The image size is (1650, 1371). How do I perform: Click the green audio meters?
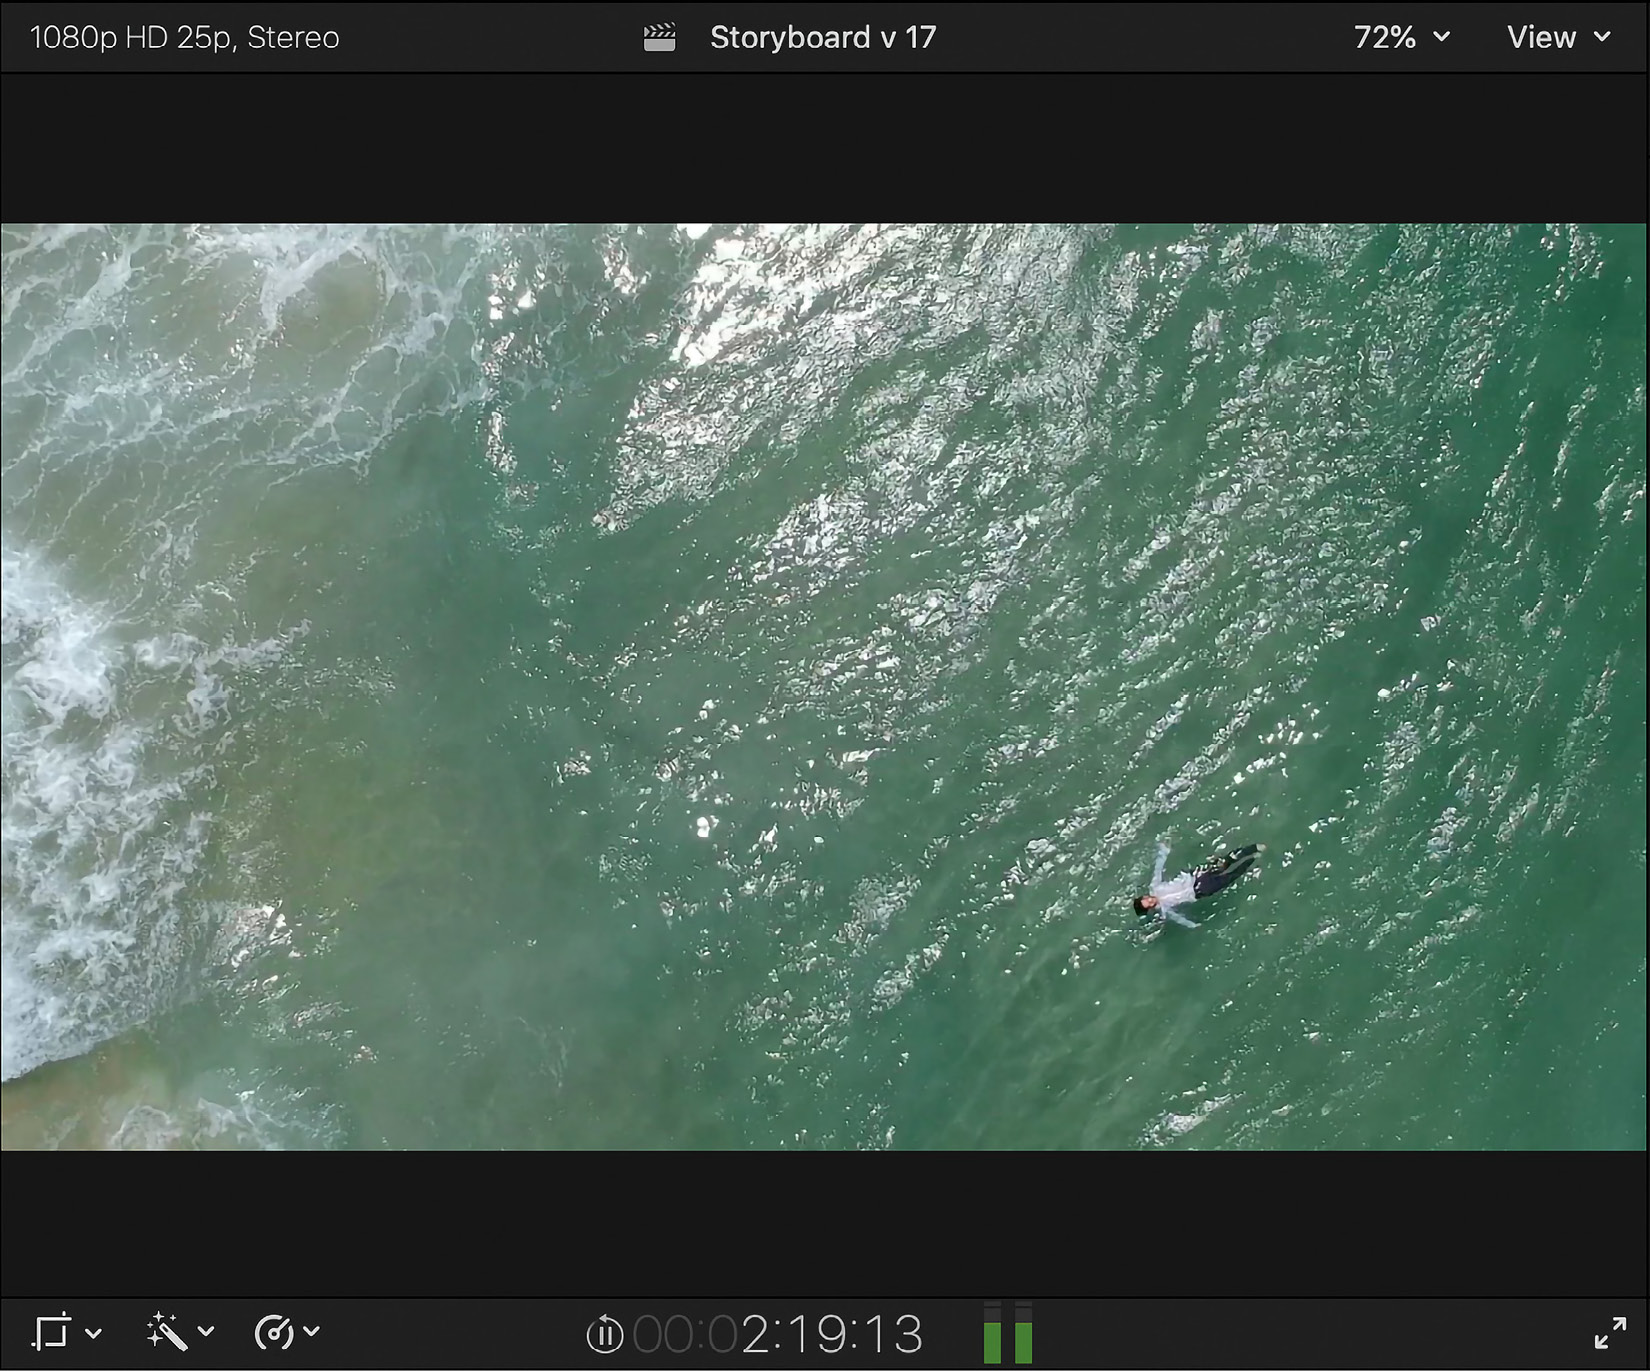pos(1008,1333)
